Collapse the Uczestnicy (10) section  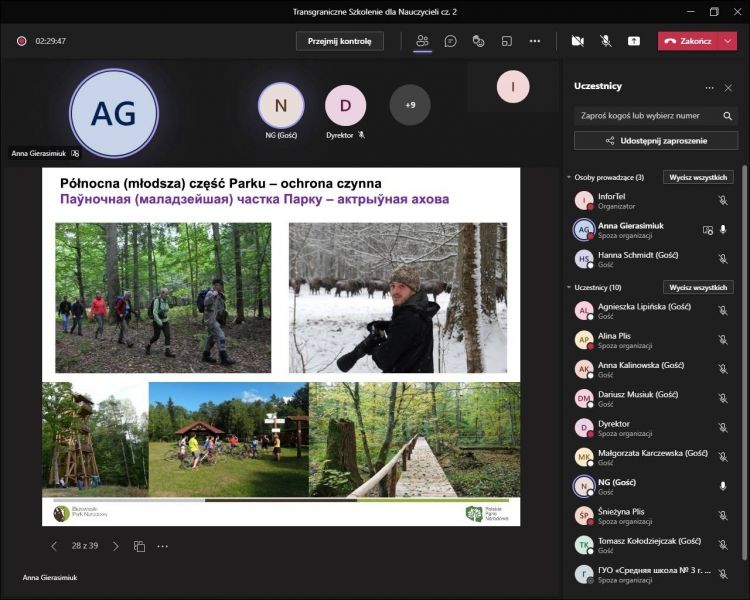point(569,287)
